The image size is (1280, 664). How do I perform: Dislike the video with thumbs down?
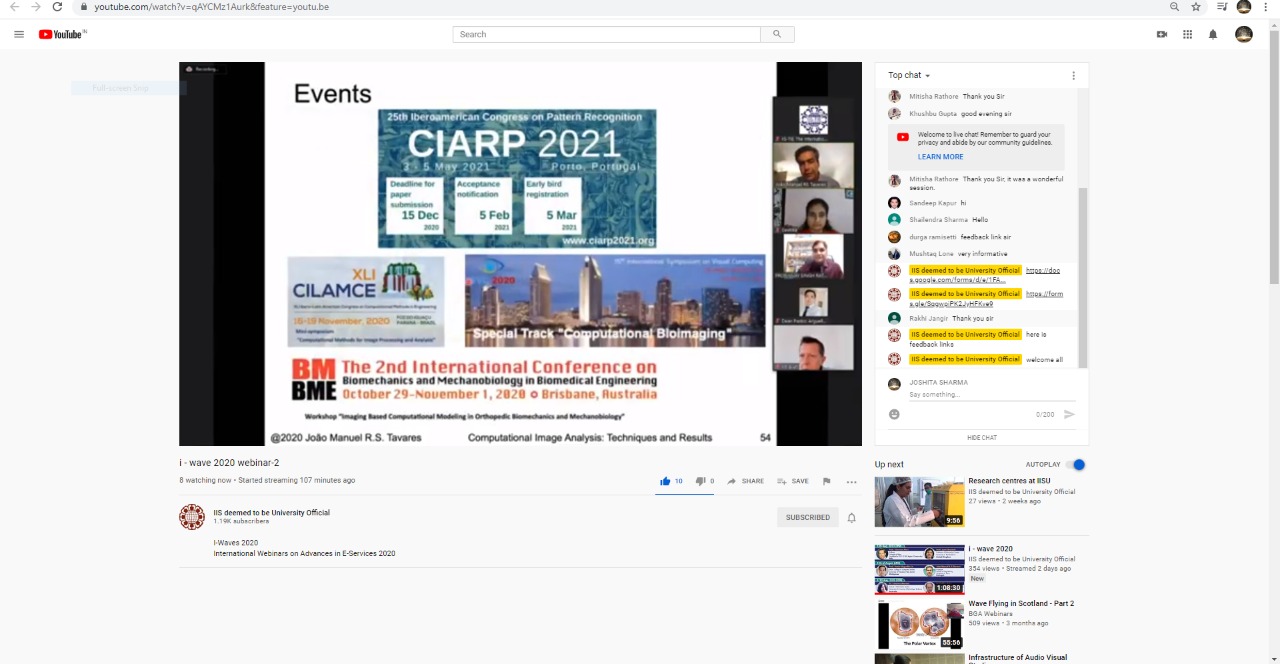pyautogui.click(x=700, y=481)
